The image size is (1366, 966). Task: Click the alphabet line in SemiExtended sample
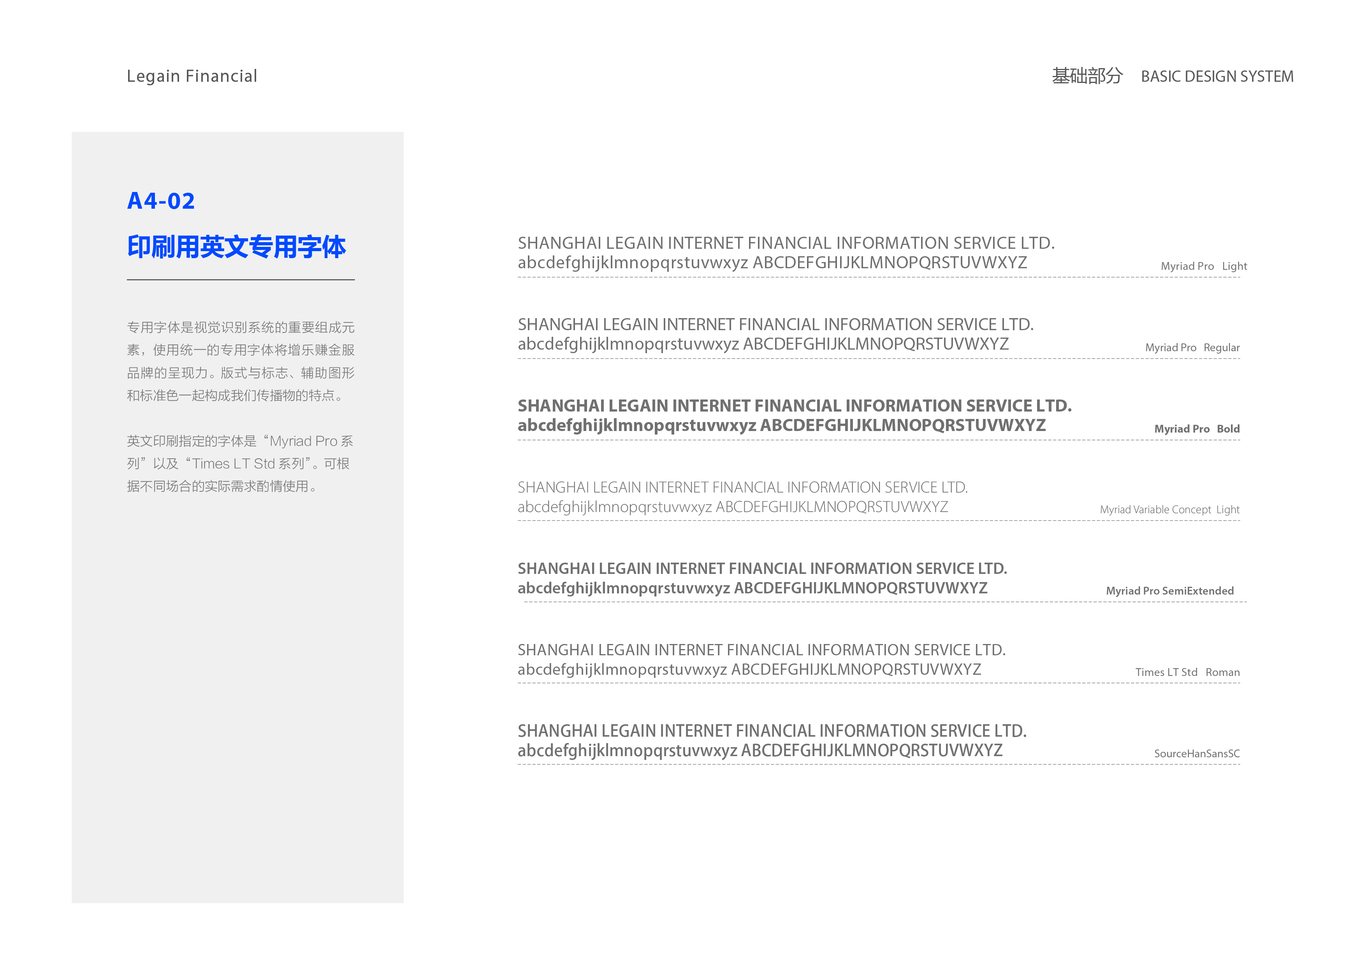[753, 588]
